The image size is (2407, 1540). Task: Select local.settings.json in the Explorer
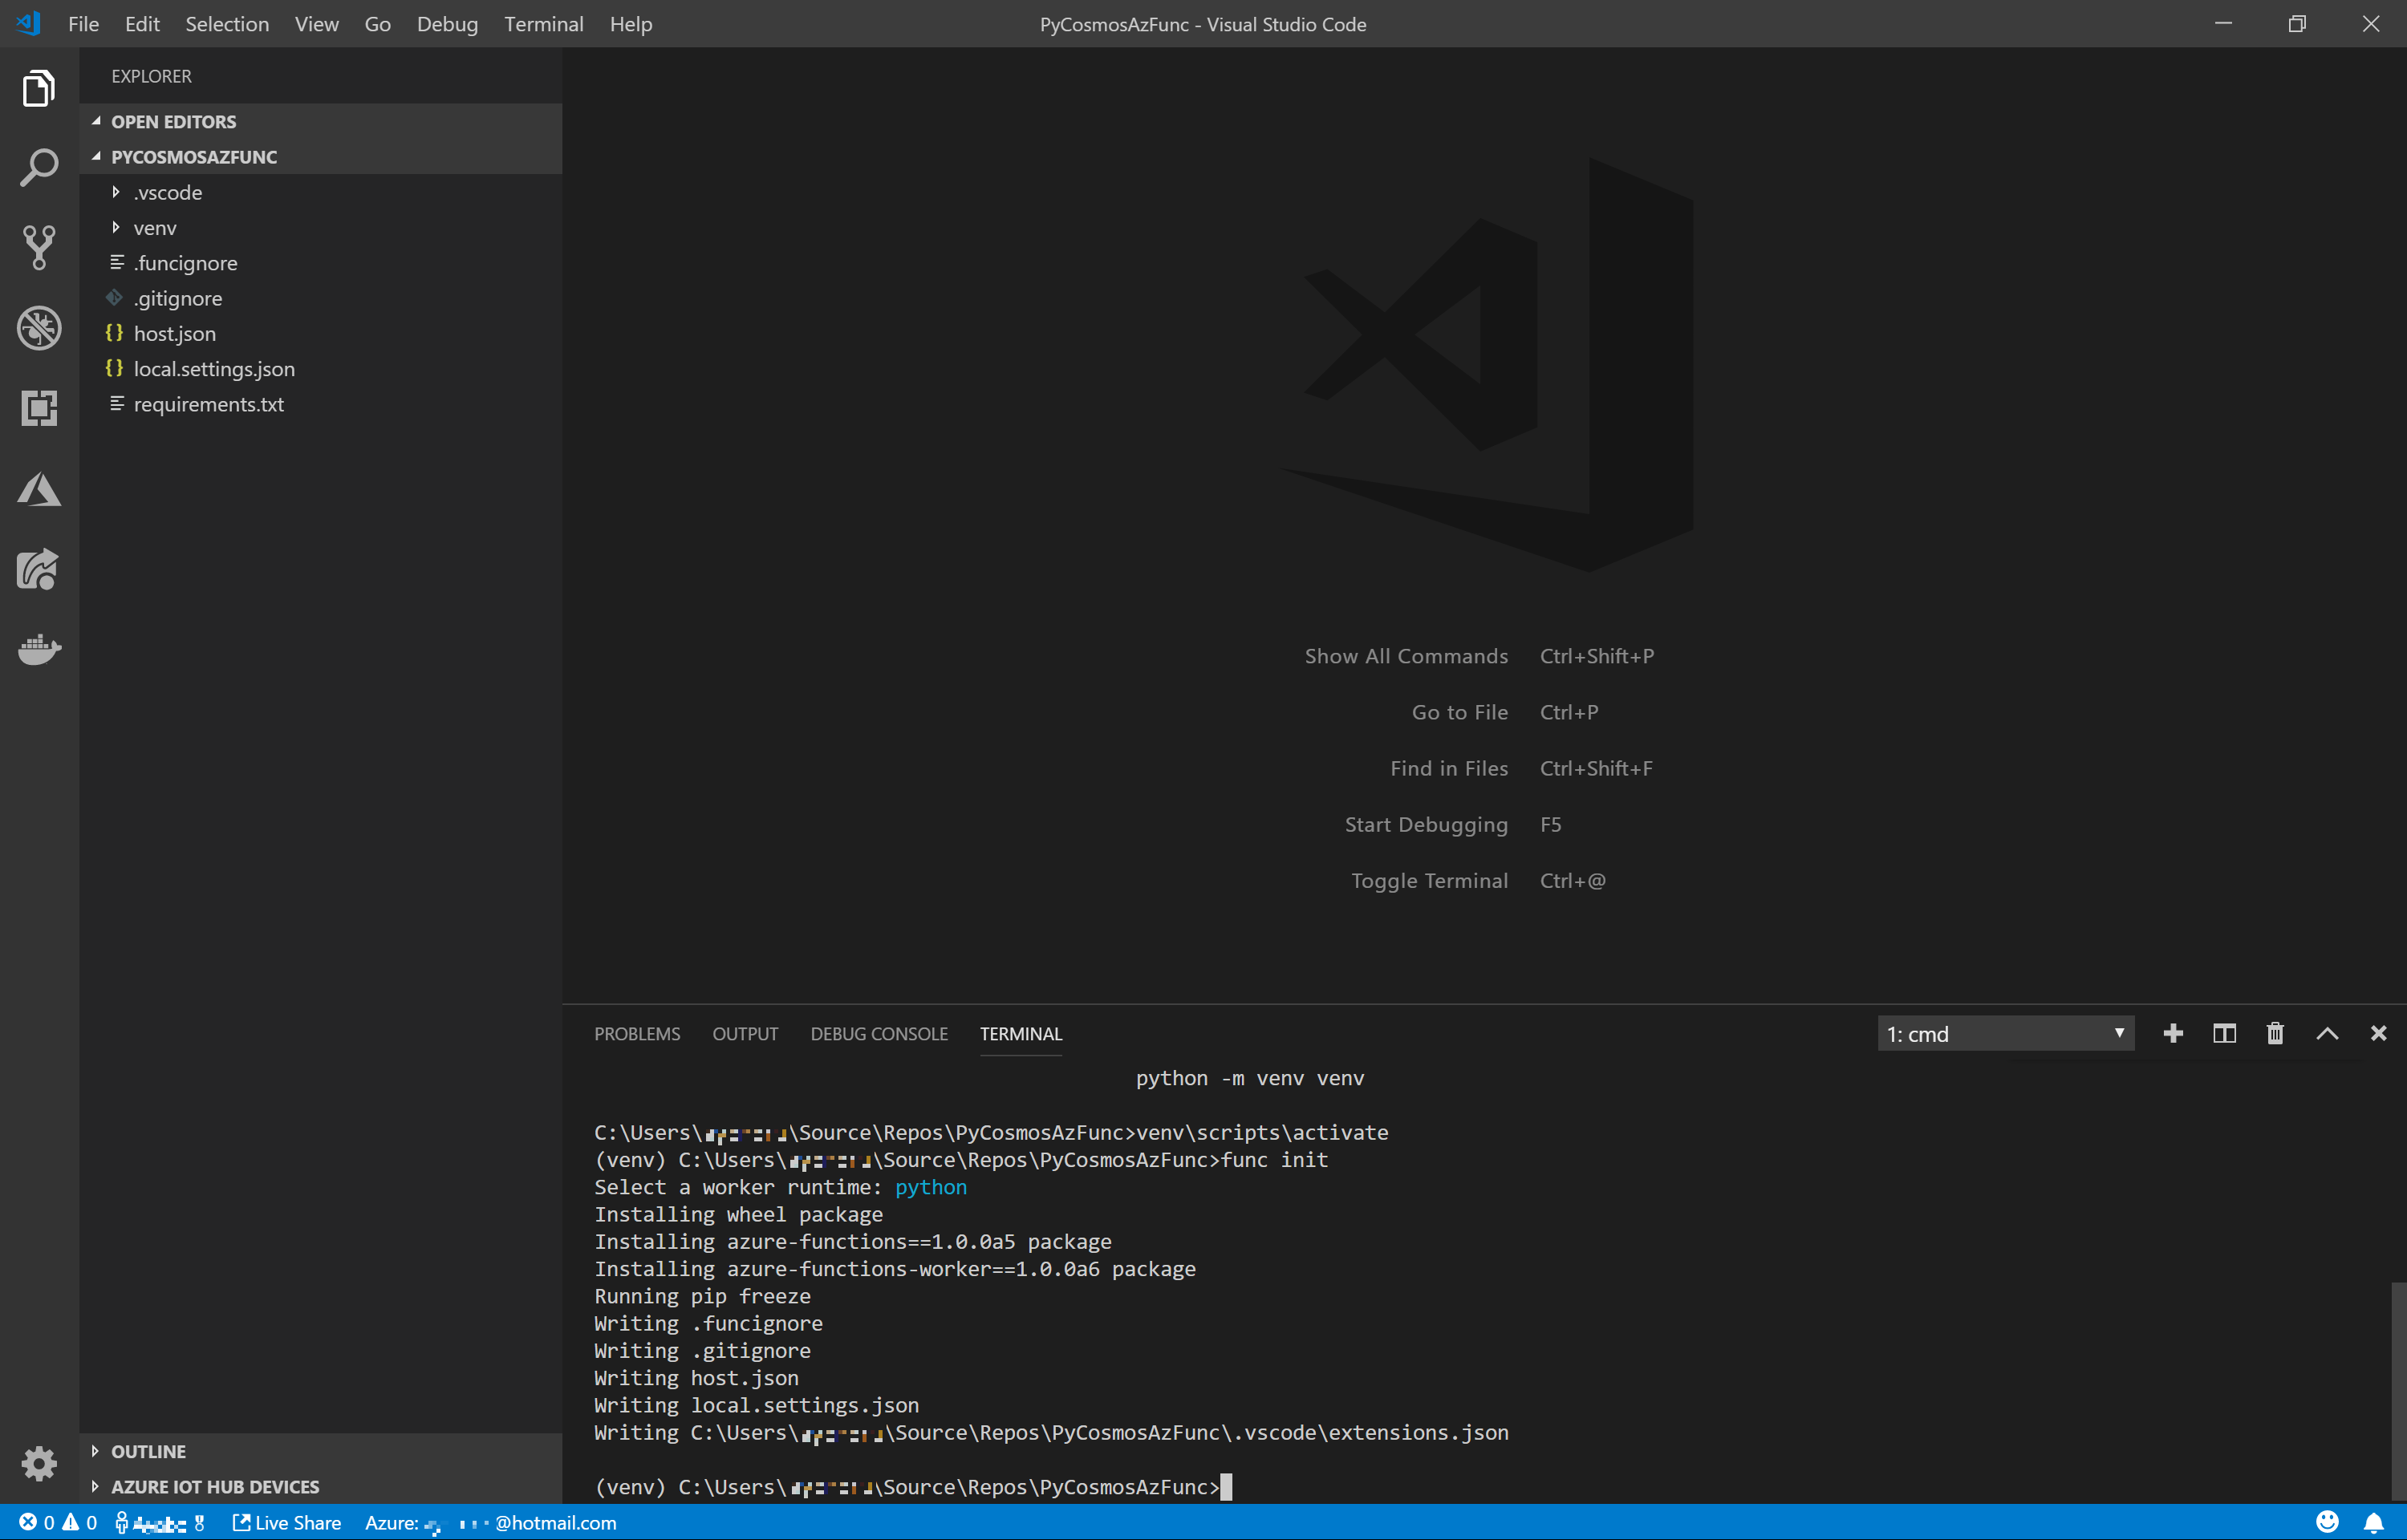pyautogui.click(x=214, y=368)
